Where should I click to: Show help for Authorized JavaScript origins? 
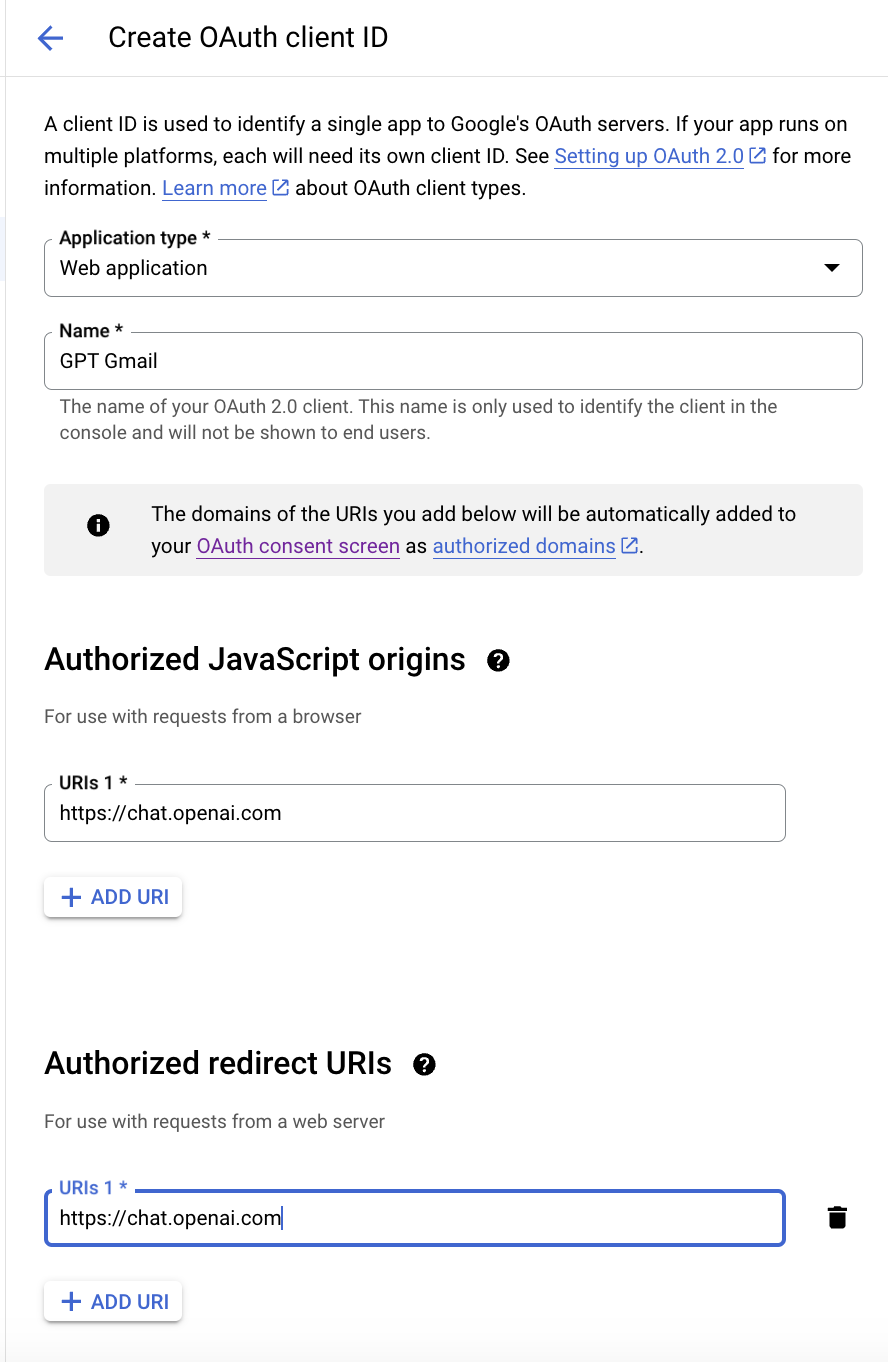tap(498, 660)
